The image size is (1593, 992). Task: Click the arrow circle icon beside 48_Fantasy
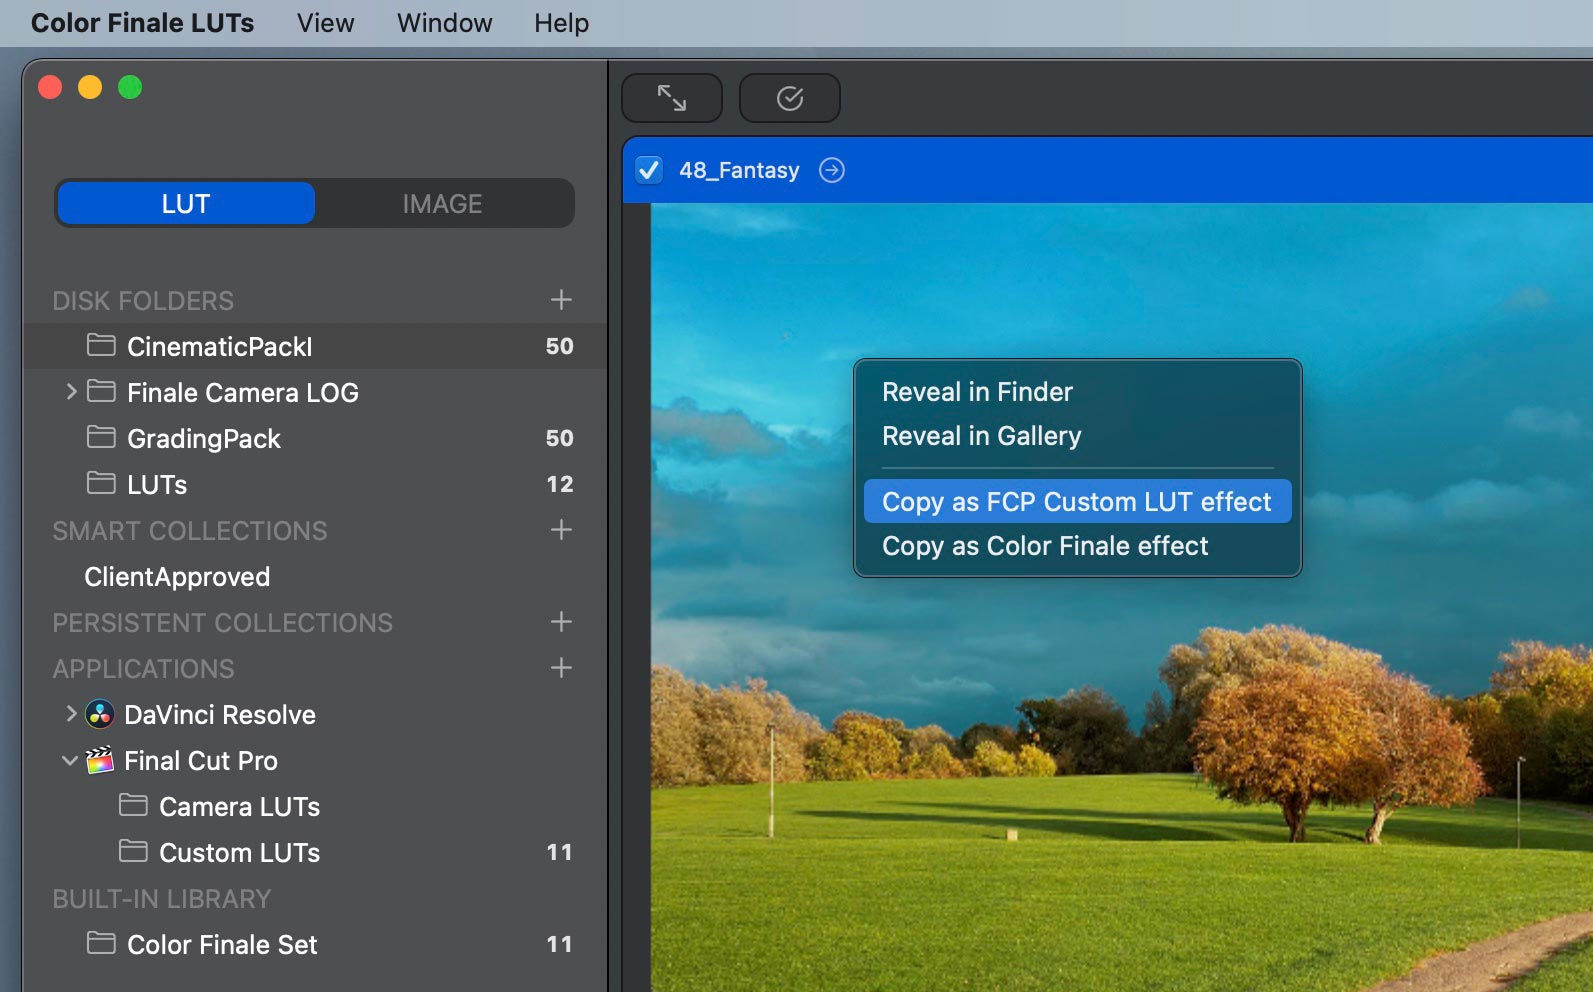click(831, 170)
